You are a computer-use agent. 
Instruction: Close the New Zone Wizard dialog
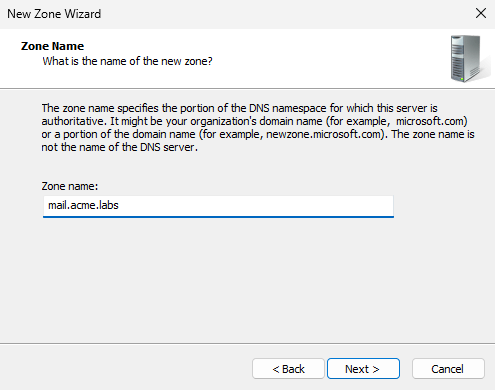click(481, 14)
